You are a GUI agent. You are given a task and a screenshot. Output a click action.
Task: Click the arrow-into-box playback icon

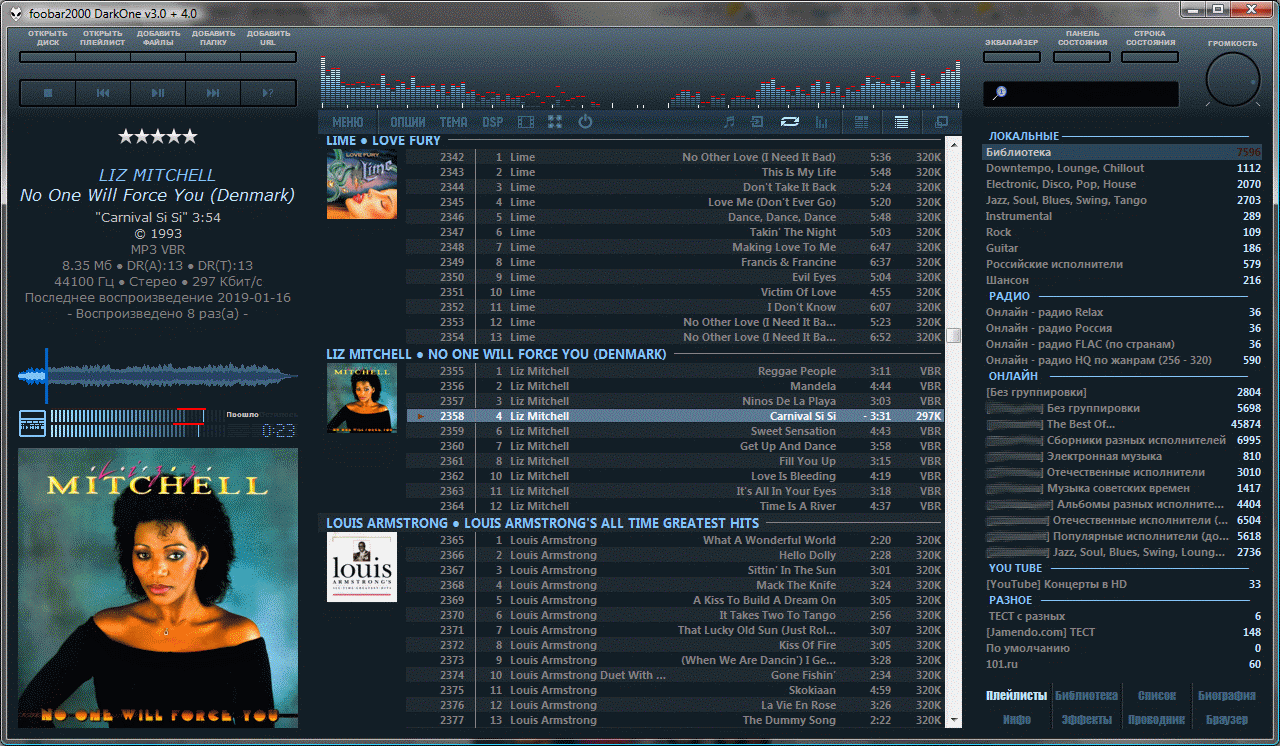coord(758,122)
